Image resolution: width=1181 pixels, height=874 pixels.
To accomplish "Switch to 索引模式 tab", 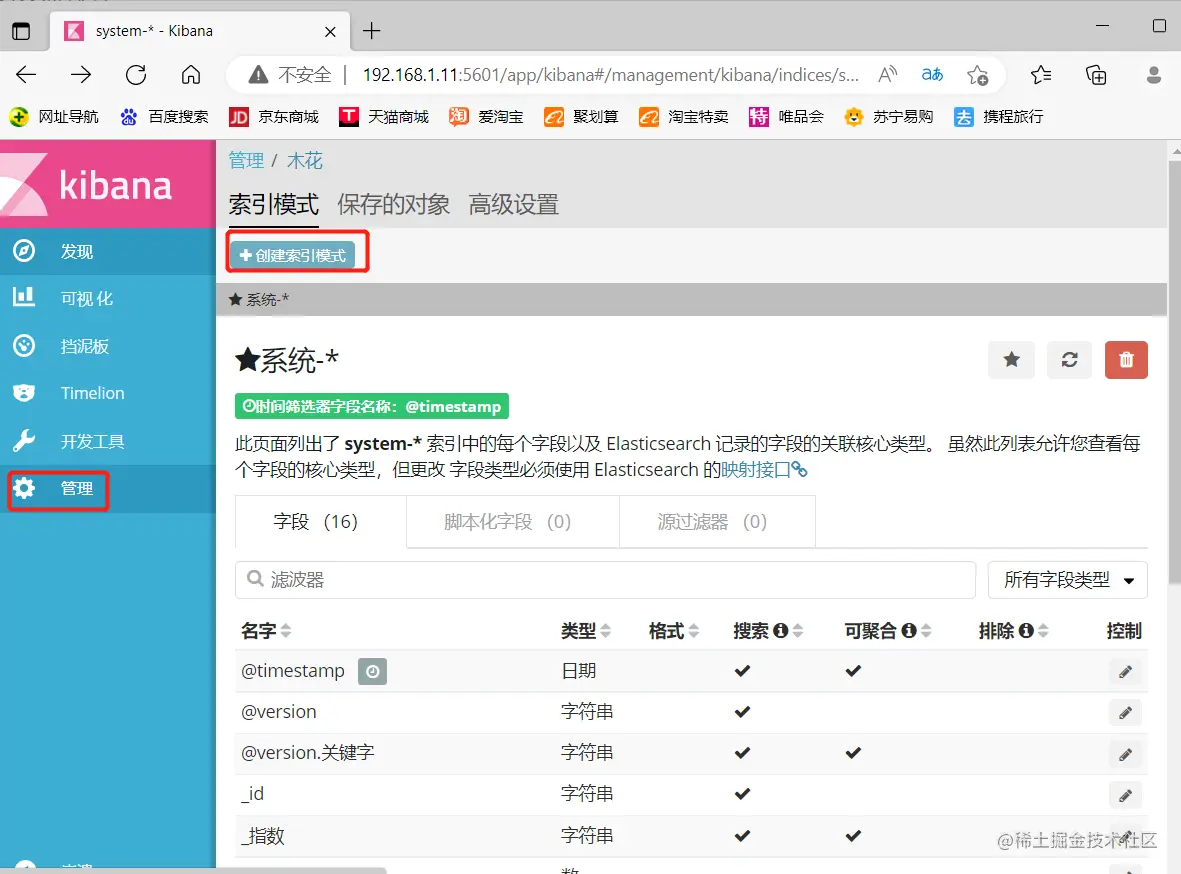I will 273,204.
